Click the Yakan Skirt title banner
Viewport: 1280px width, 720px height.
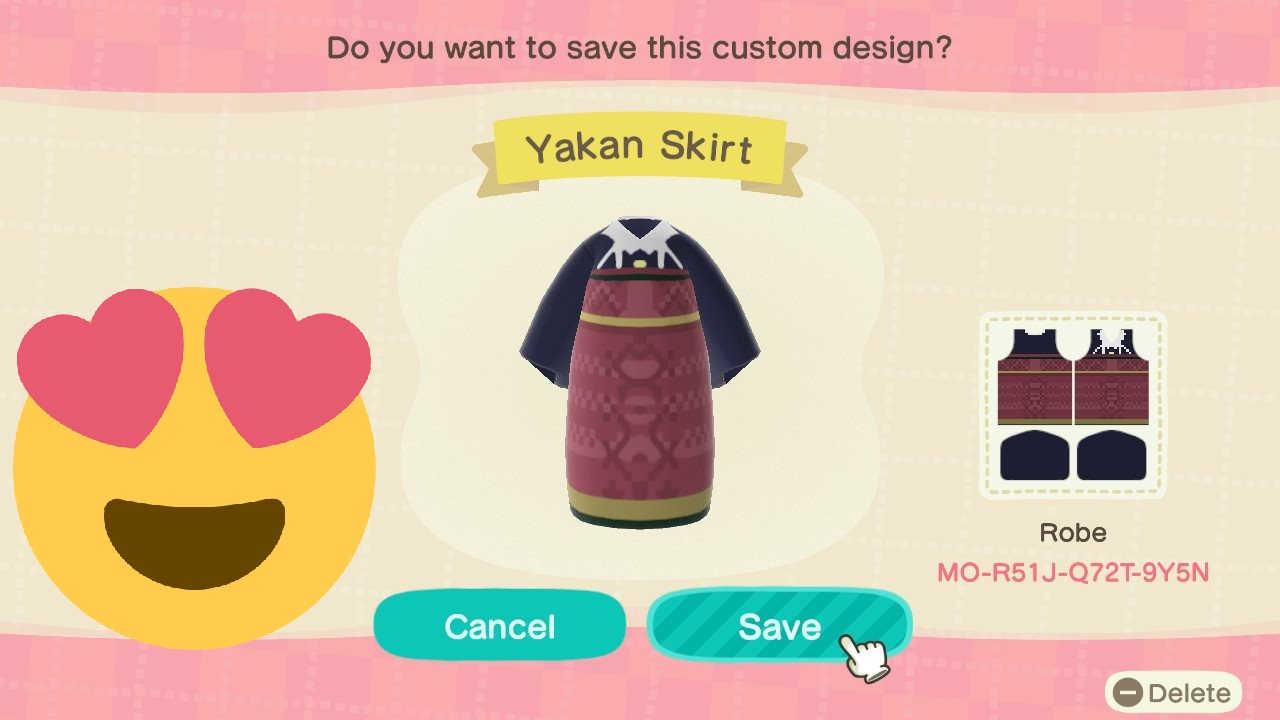click(639, 148)
